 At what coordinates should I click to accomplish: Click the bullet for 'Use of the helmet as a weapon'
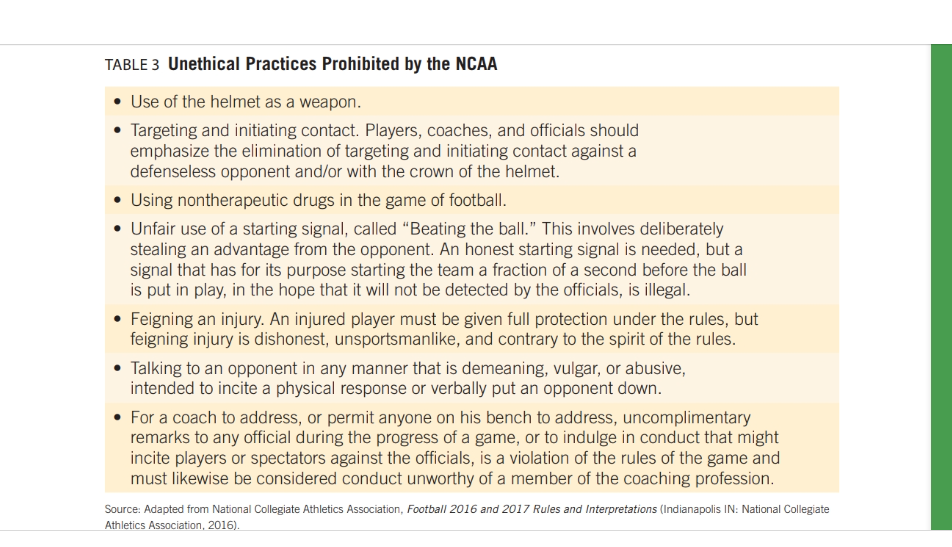pyautogui.click(x=118, y=101)
